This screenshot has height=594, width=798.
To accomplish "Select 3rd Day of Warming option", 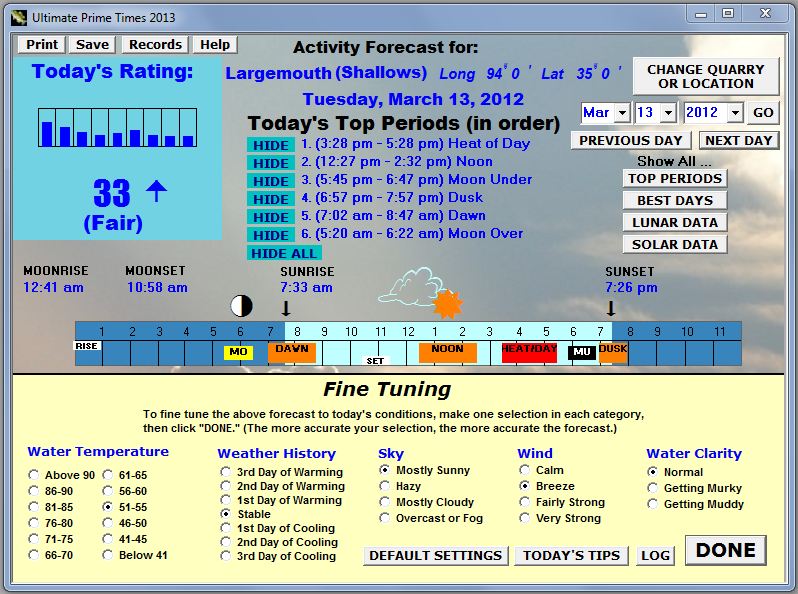I will [225, 472].
